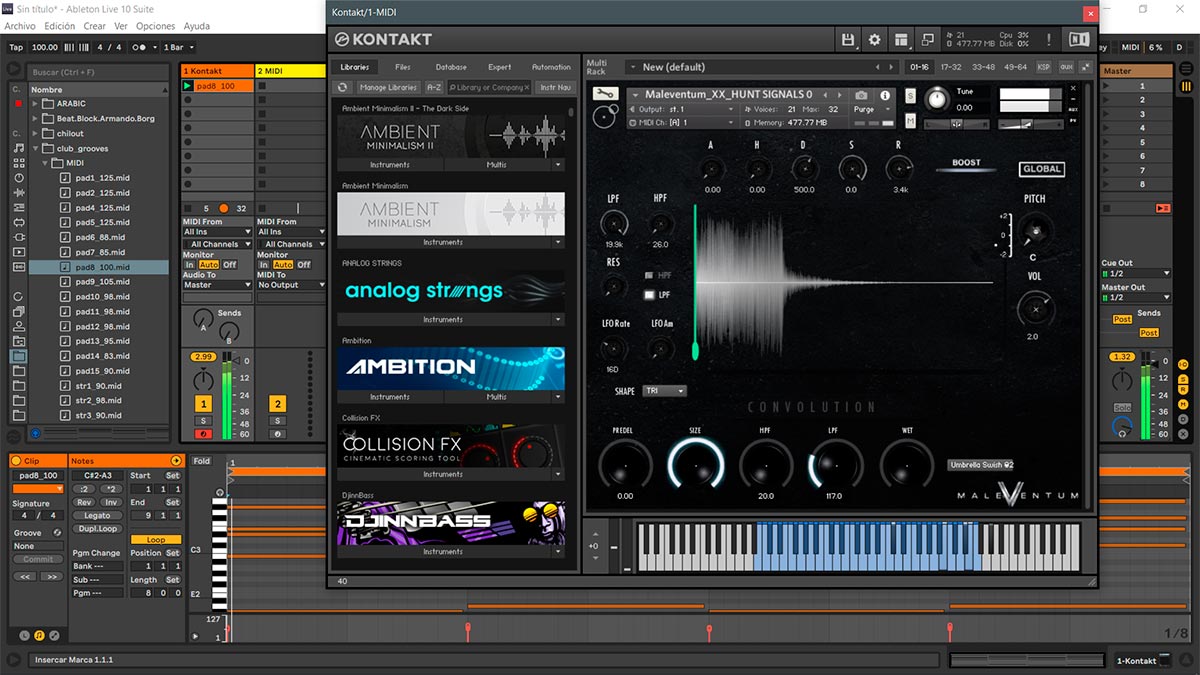The image size is (1200, 675).
Task: Solo Ableton track 1 Kontakt
Action: click(203, 421)
